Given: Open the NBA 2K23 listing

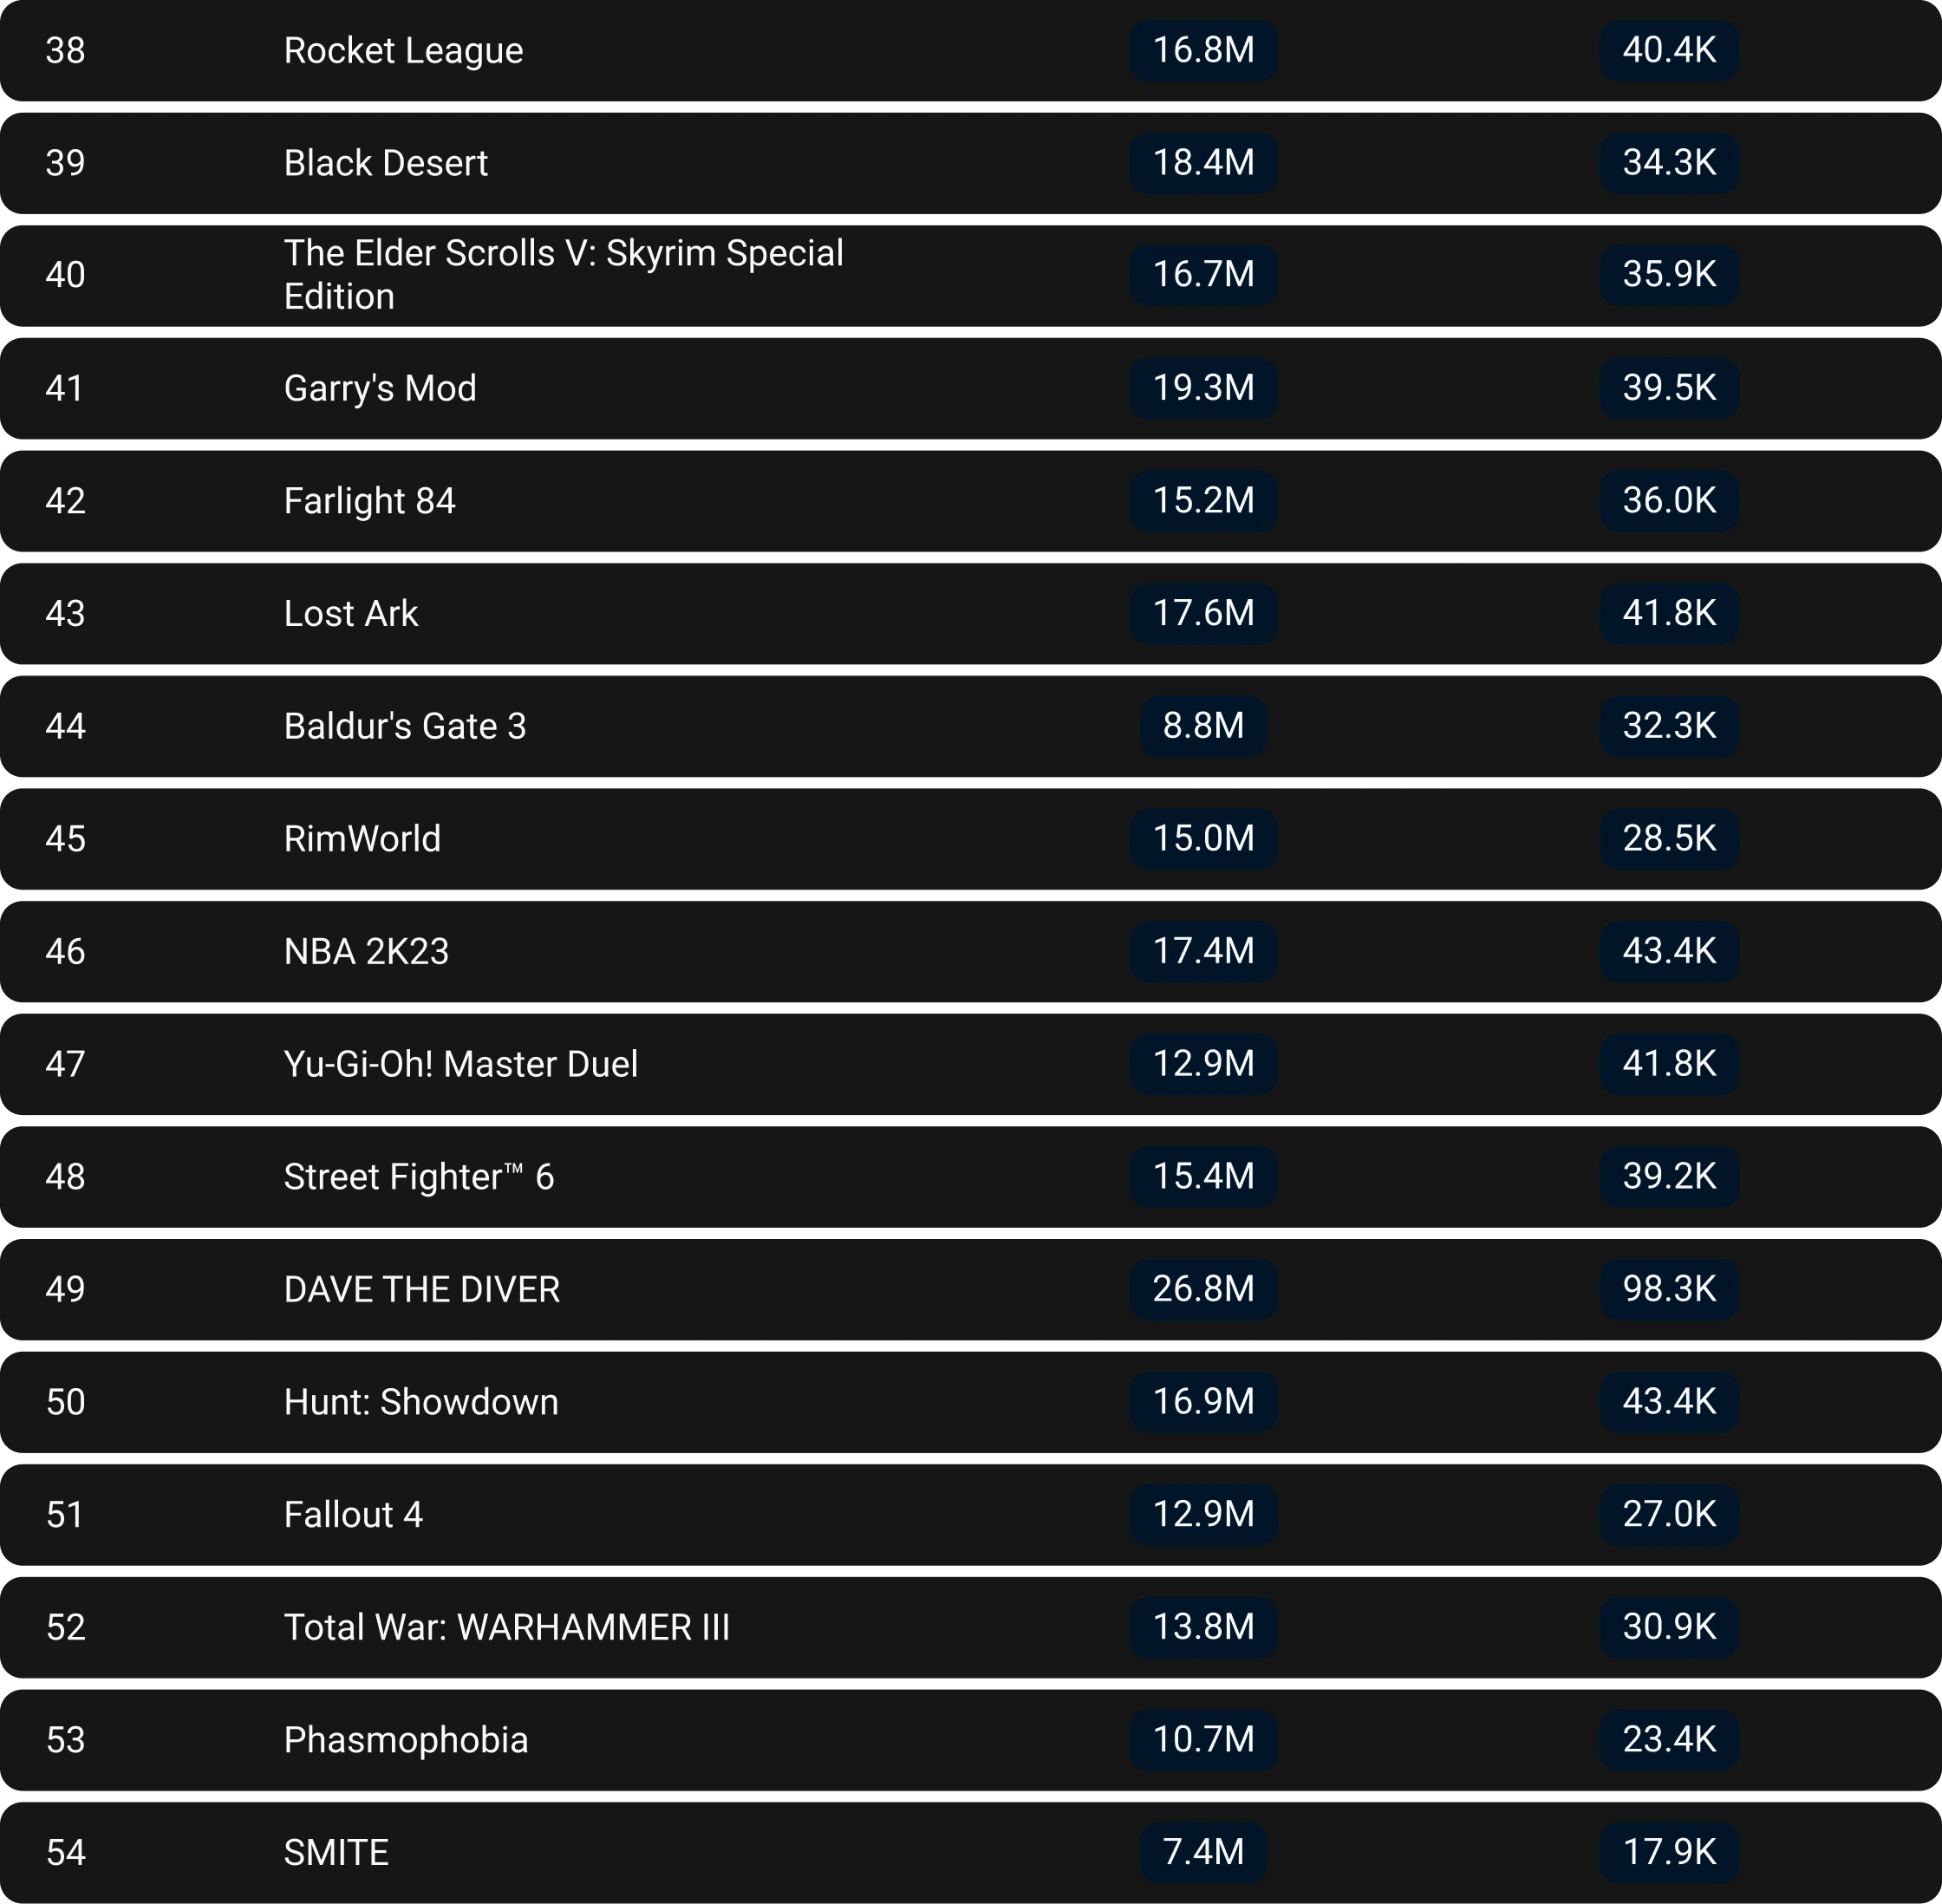Looking at the screenshot, I should [x=366, y=951].
